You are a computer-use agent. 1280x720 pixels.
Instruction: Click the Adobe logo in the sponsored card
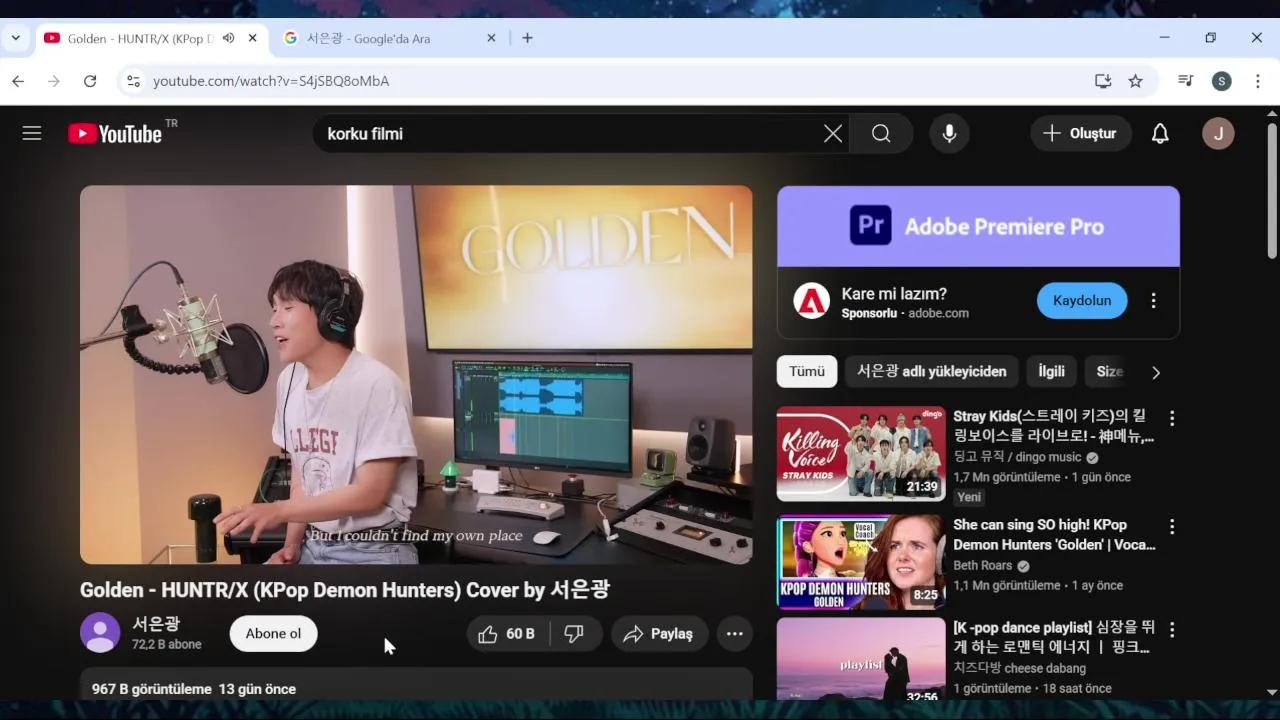[811, 301]
